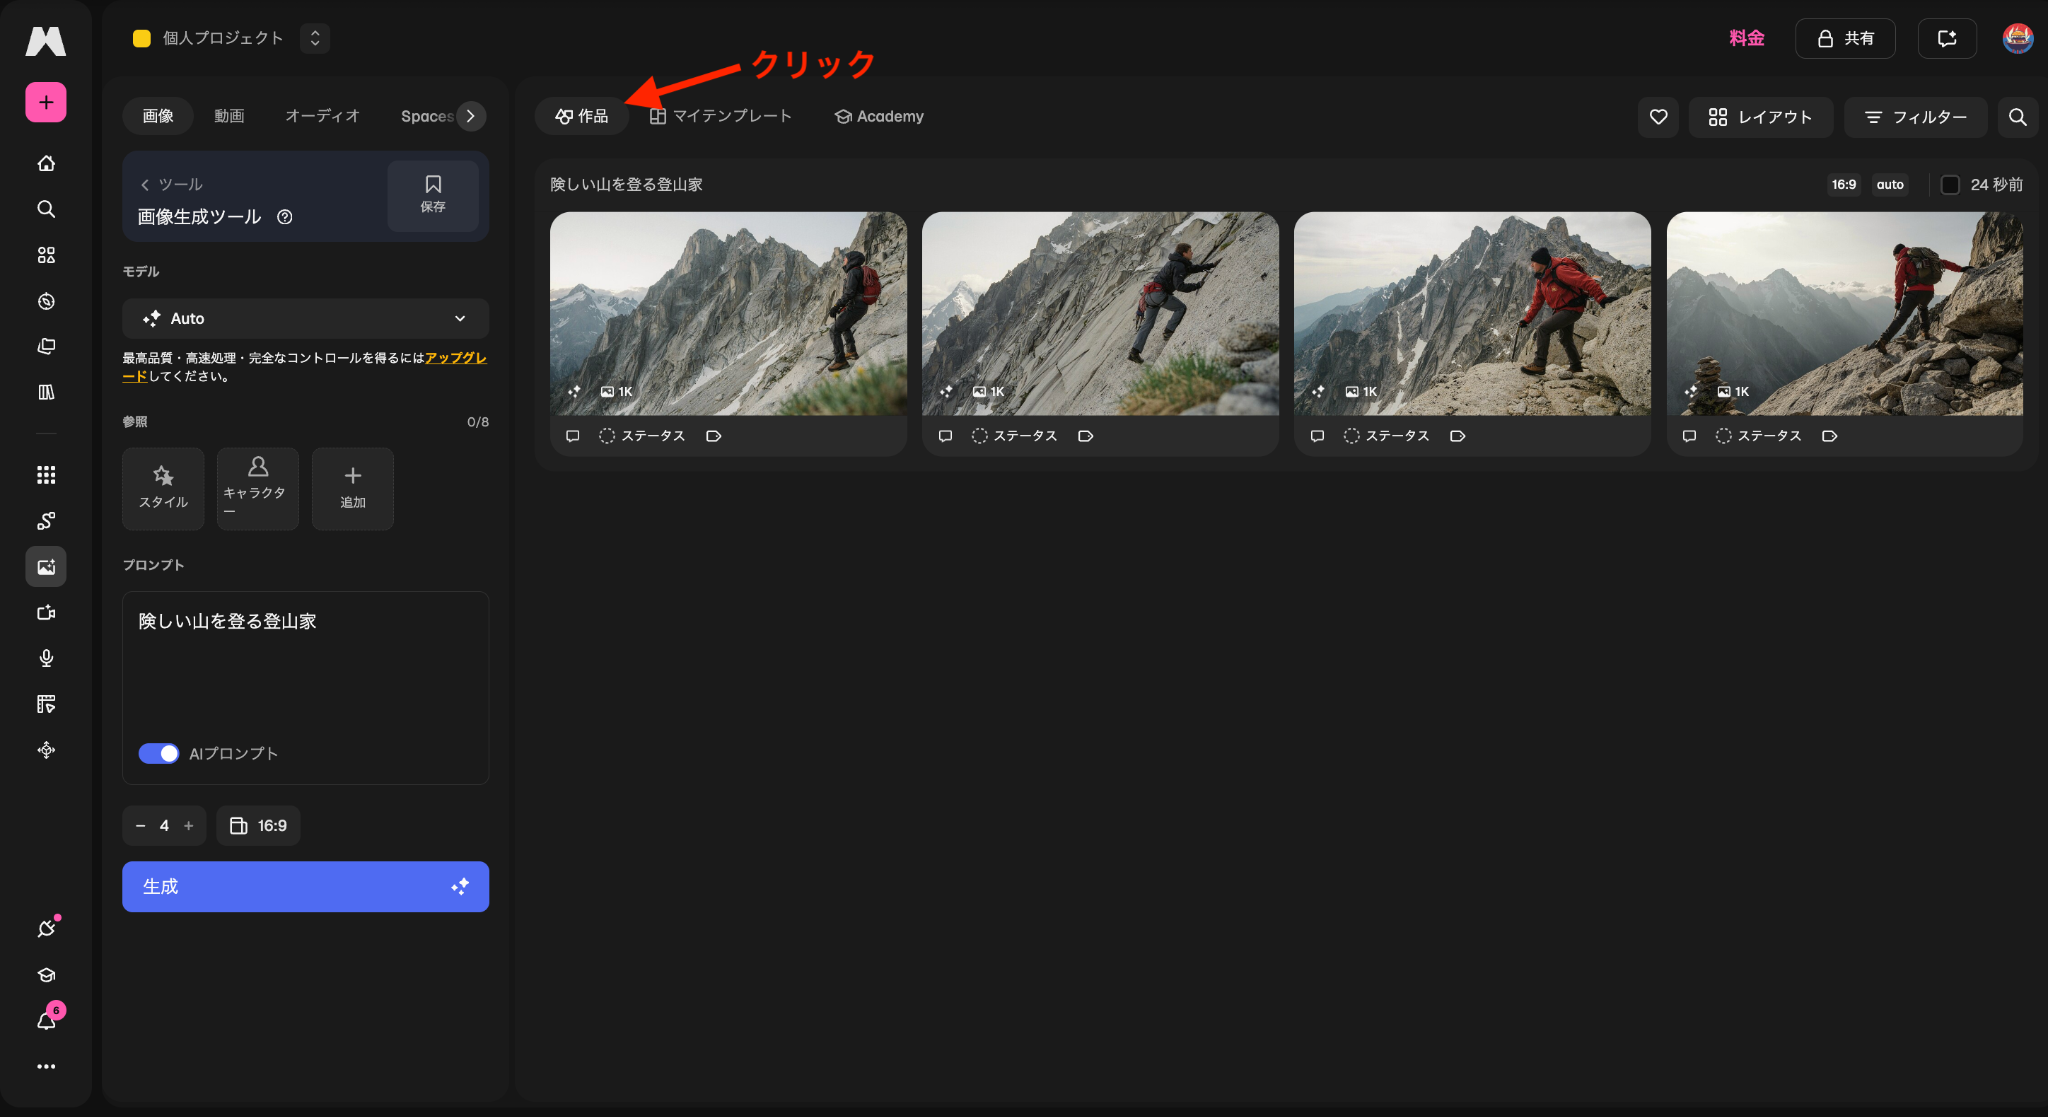
Task: Open the マイテンプレート tab
Action: [x=720, y=116]
